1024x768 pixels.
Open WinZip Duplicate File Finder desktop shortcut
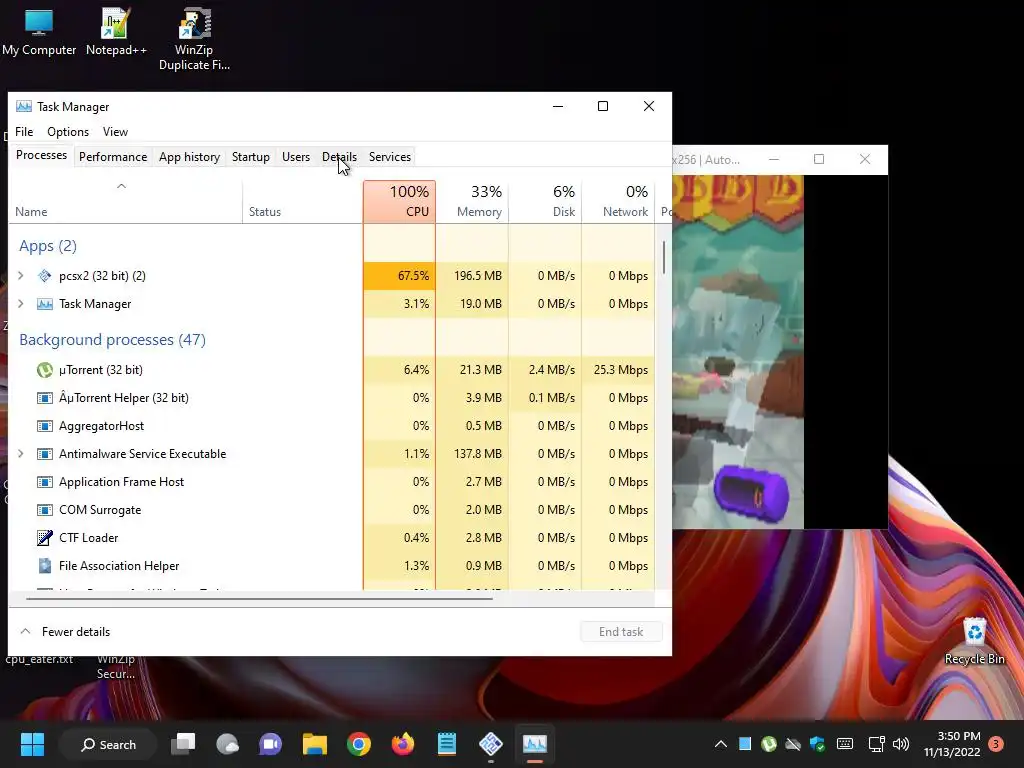[x=194, y=39]
